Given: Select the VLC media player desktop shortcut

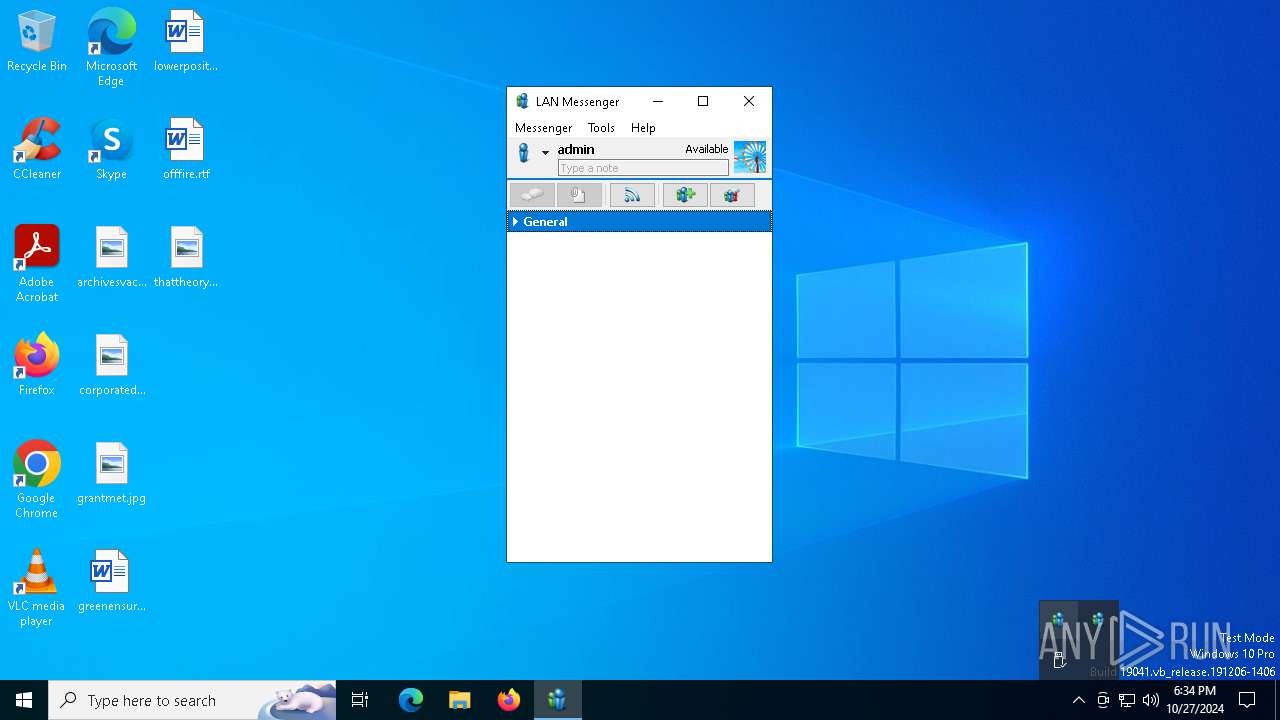Looking at the screenshot, I should point(37,588).
